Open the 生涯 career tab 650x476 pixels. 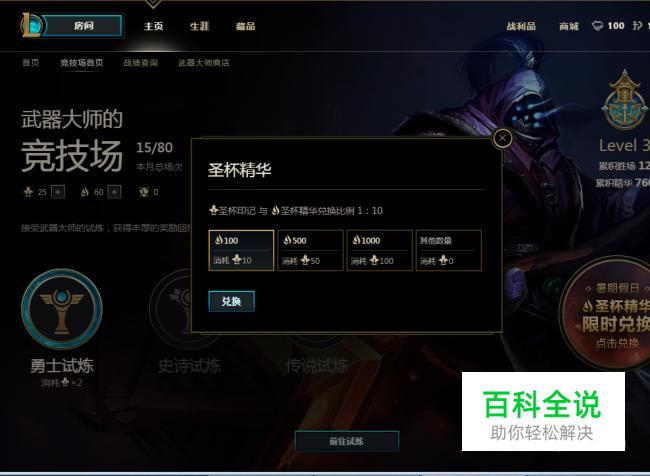tap(199, 26)
